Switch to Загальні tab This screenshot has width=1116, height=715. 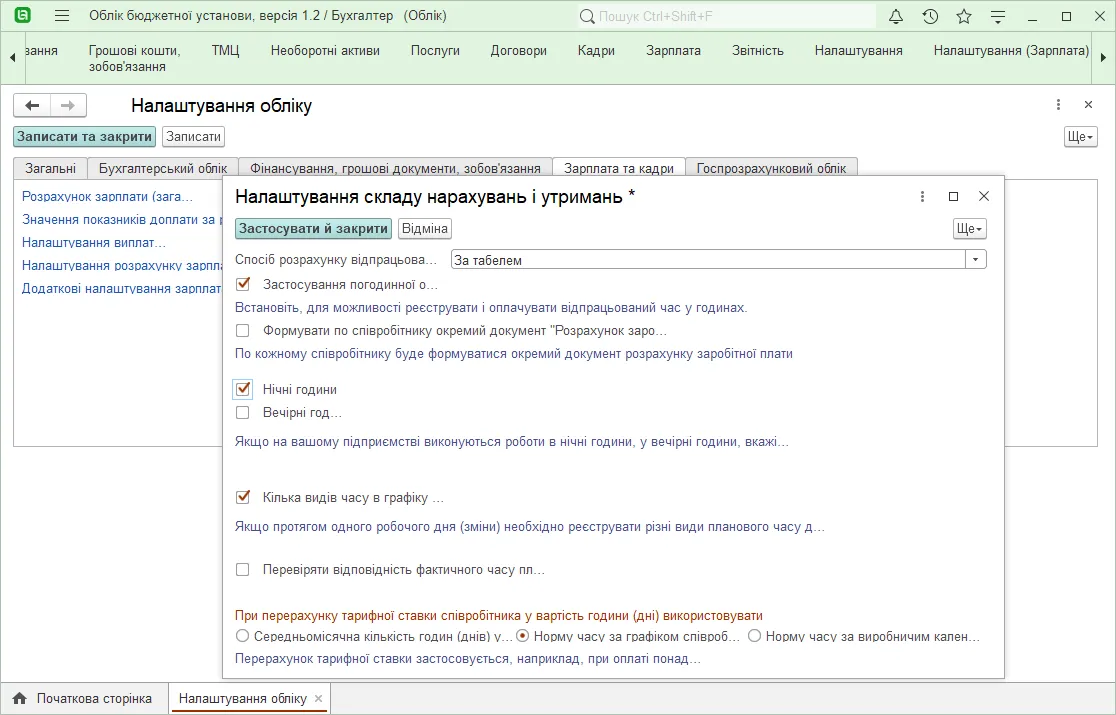click(x=51, y=169)
